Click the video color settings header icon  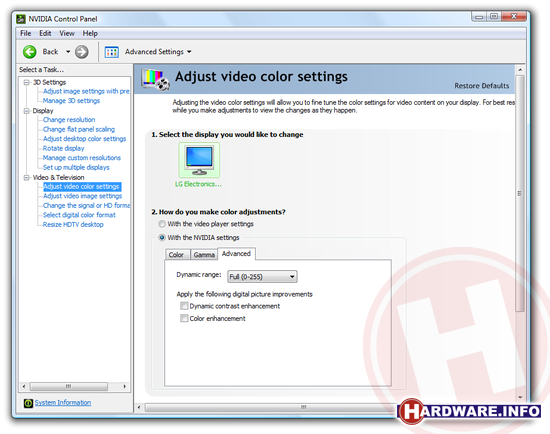tap(155, 79)
